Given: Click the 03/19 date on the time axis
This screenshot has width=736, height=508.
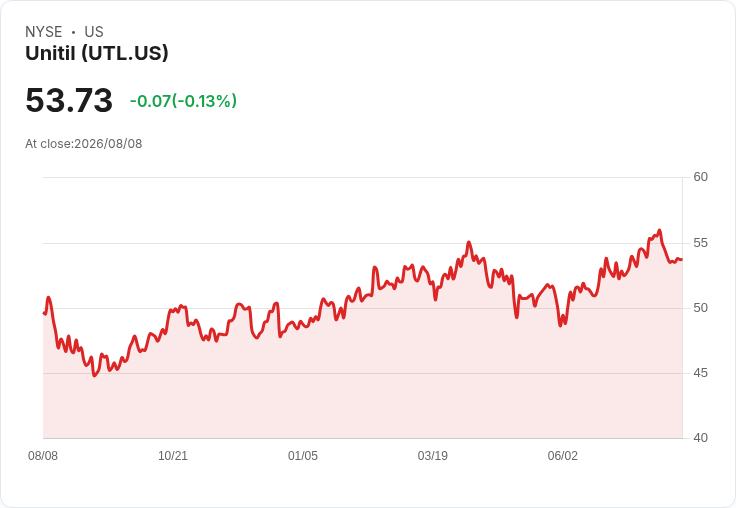Looking at the screenshot, I should pyautogui.click(x=433, y=456).
